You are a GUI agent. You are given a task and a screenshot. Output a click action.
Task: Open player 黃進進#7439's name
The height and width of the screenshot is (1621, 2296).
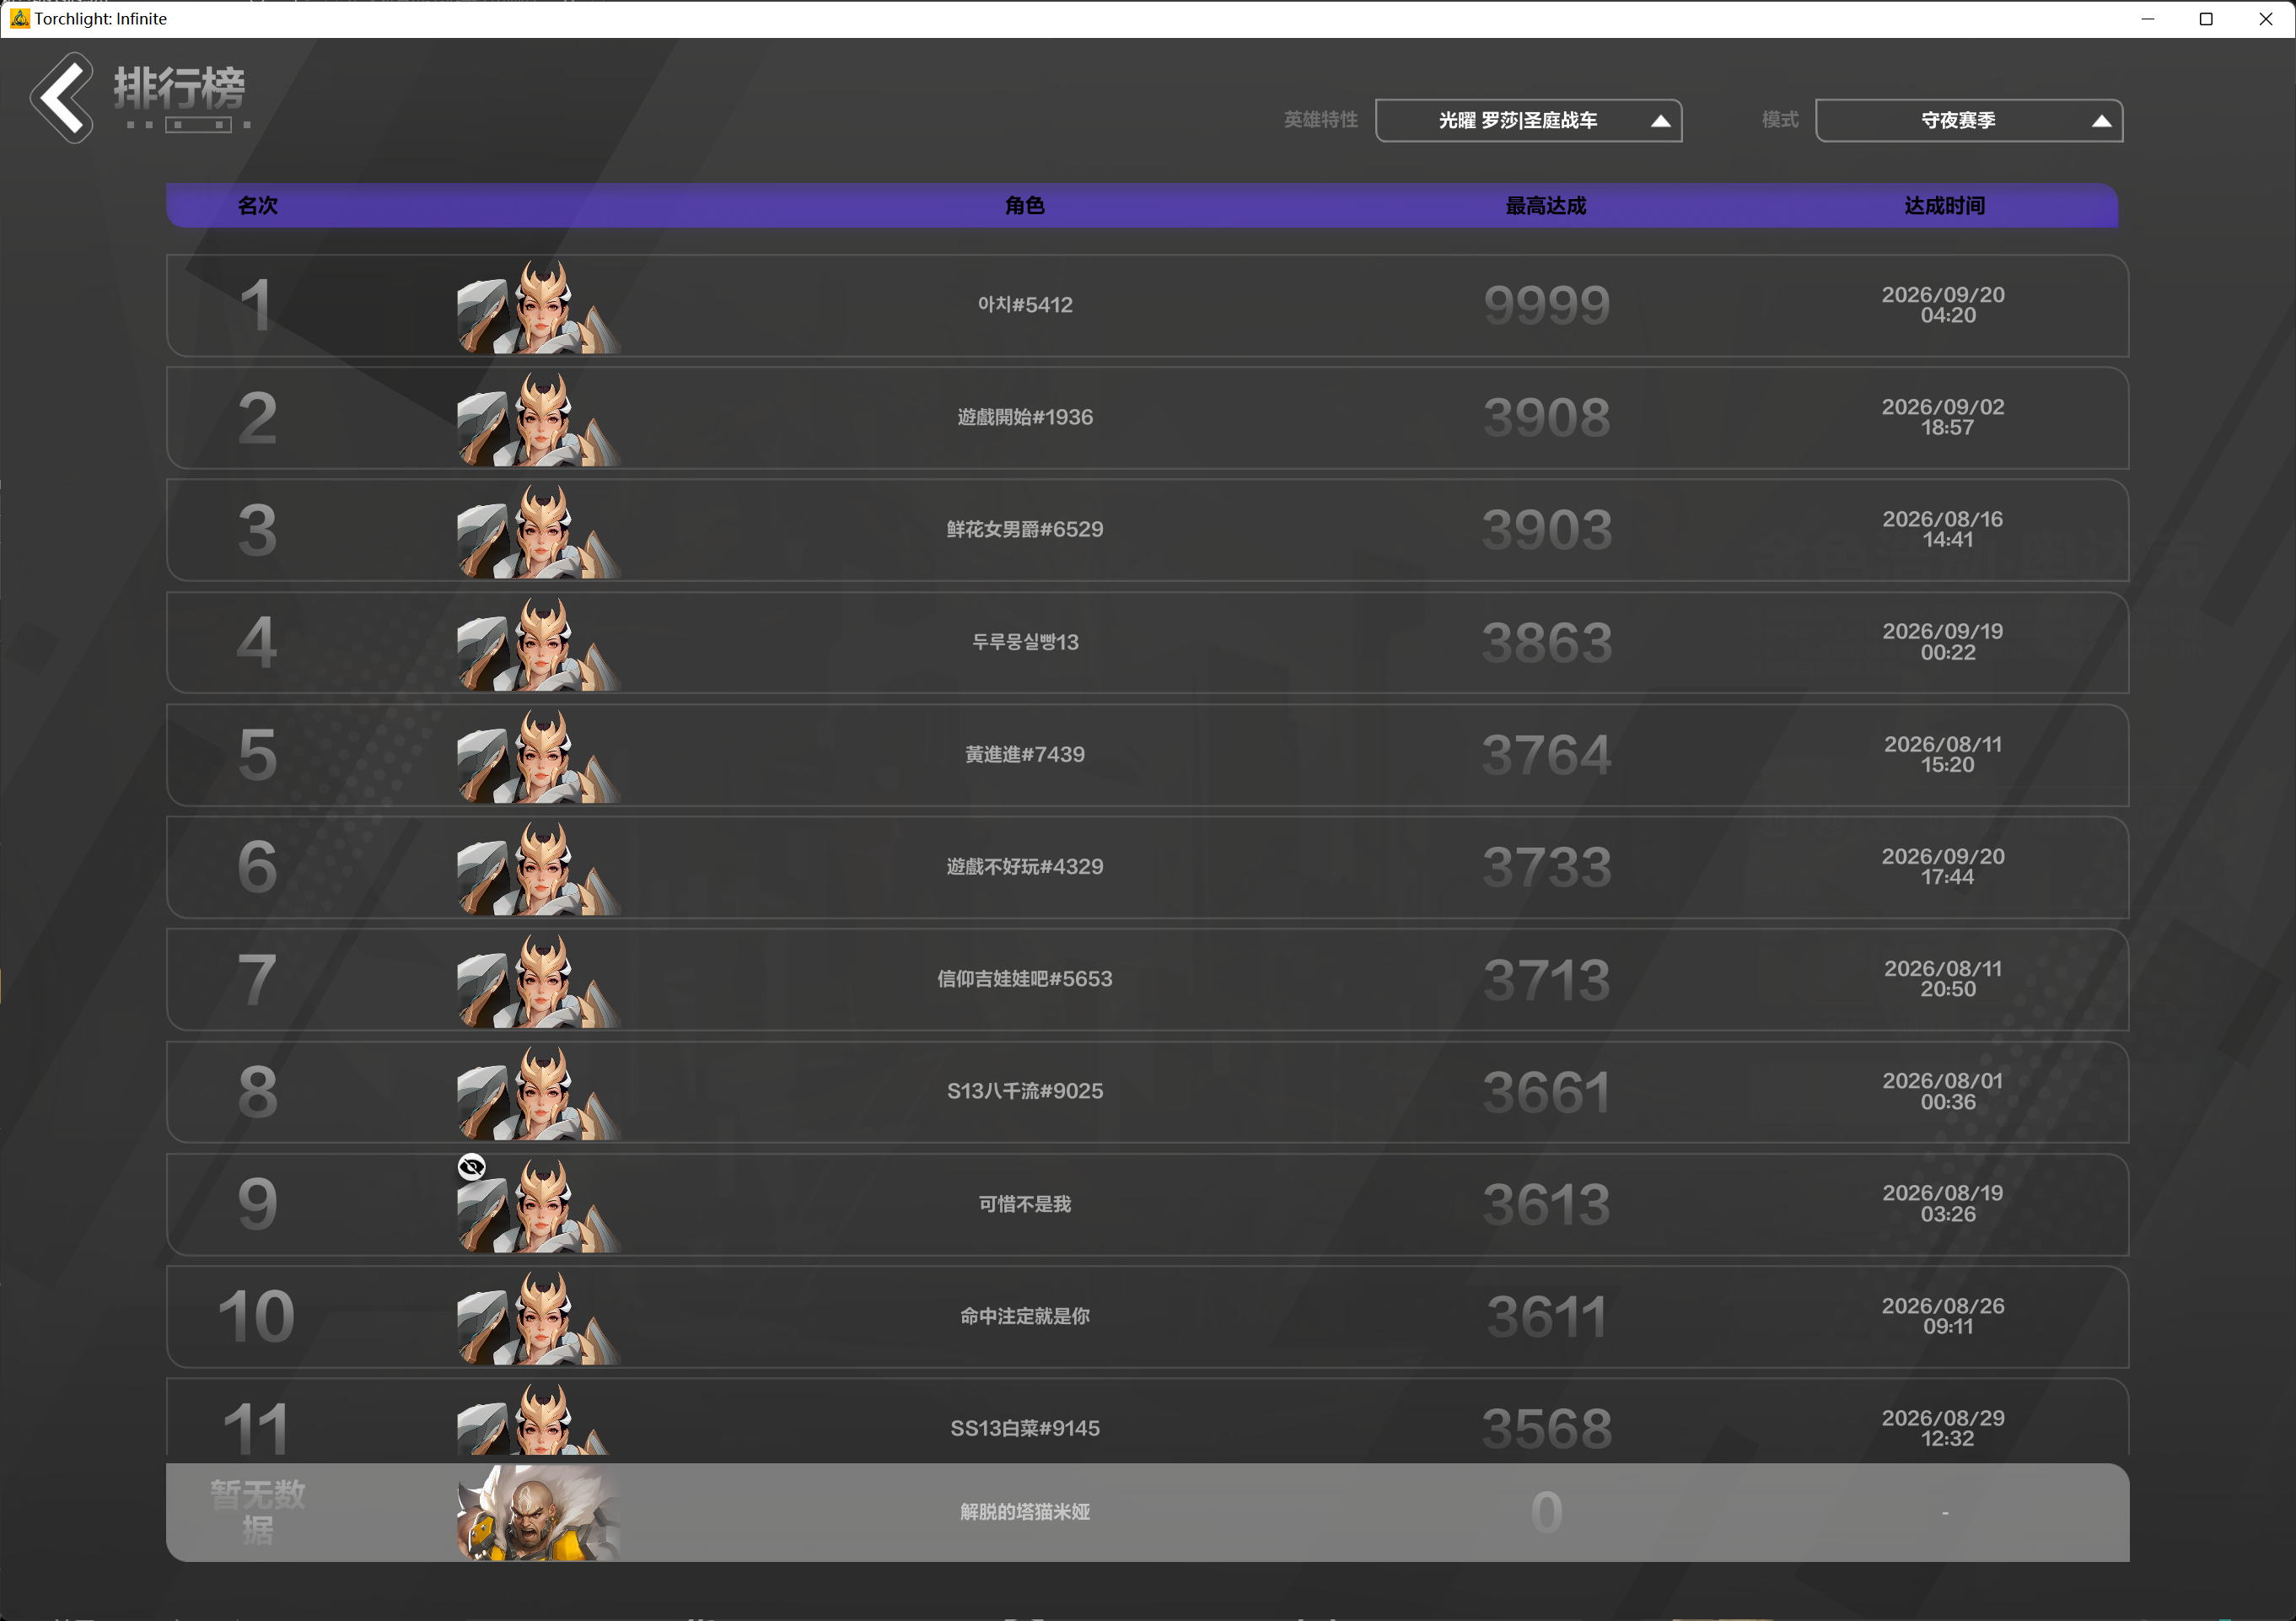[1025, 754]
